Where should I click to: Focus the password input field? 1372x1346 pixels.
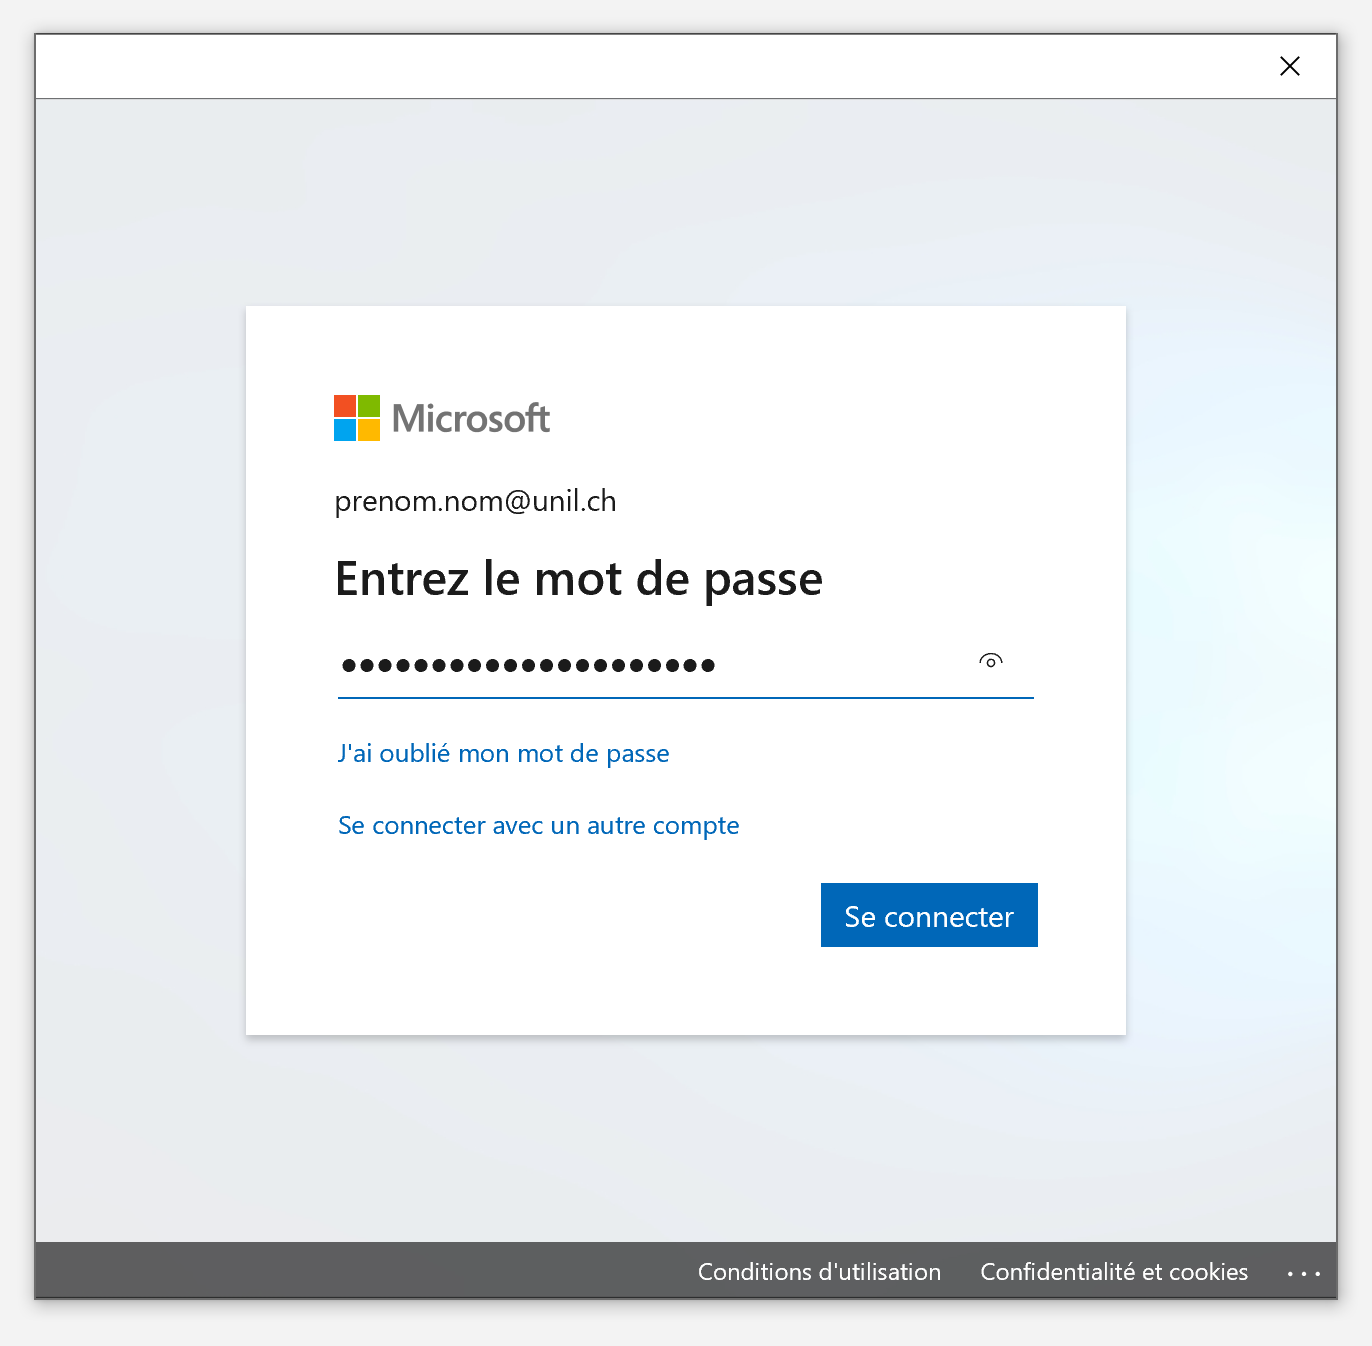(686, 664)
